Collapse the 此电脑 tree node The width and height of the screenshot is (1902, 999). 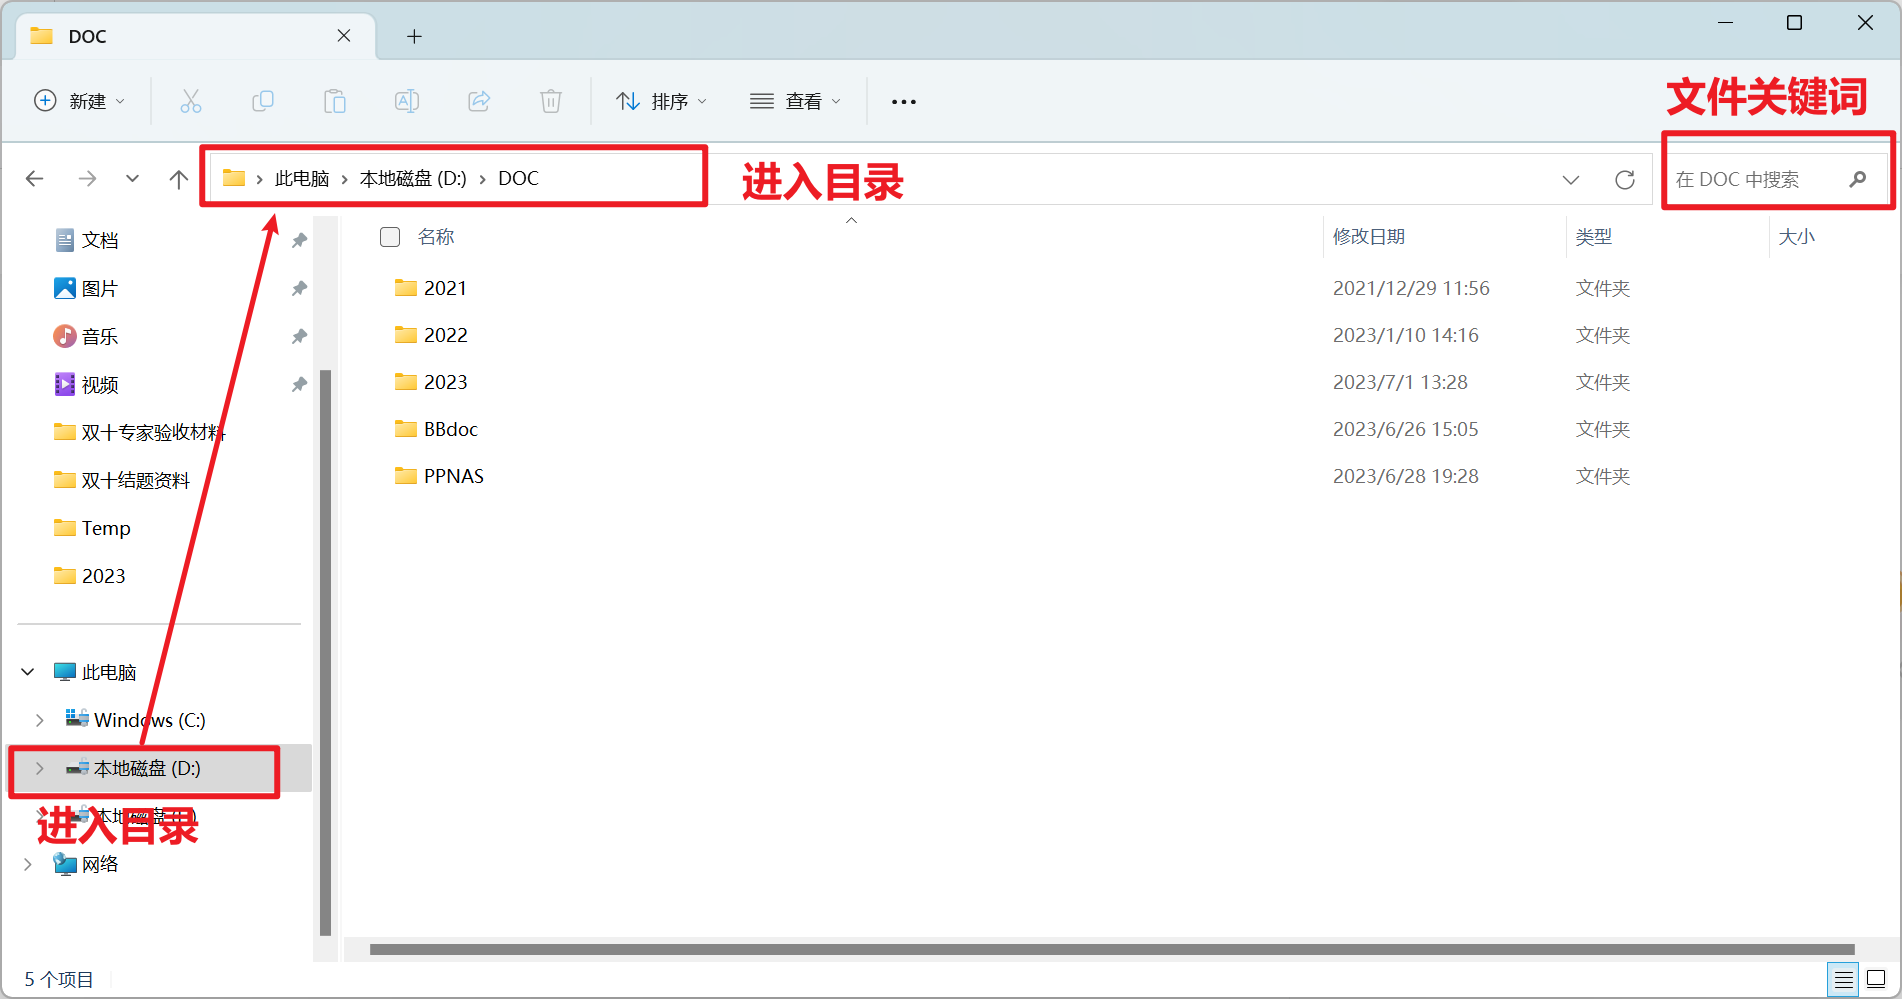point(28,672)
